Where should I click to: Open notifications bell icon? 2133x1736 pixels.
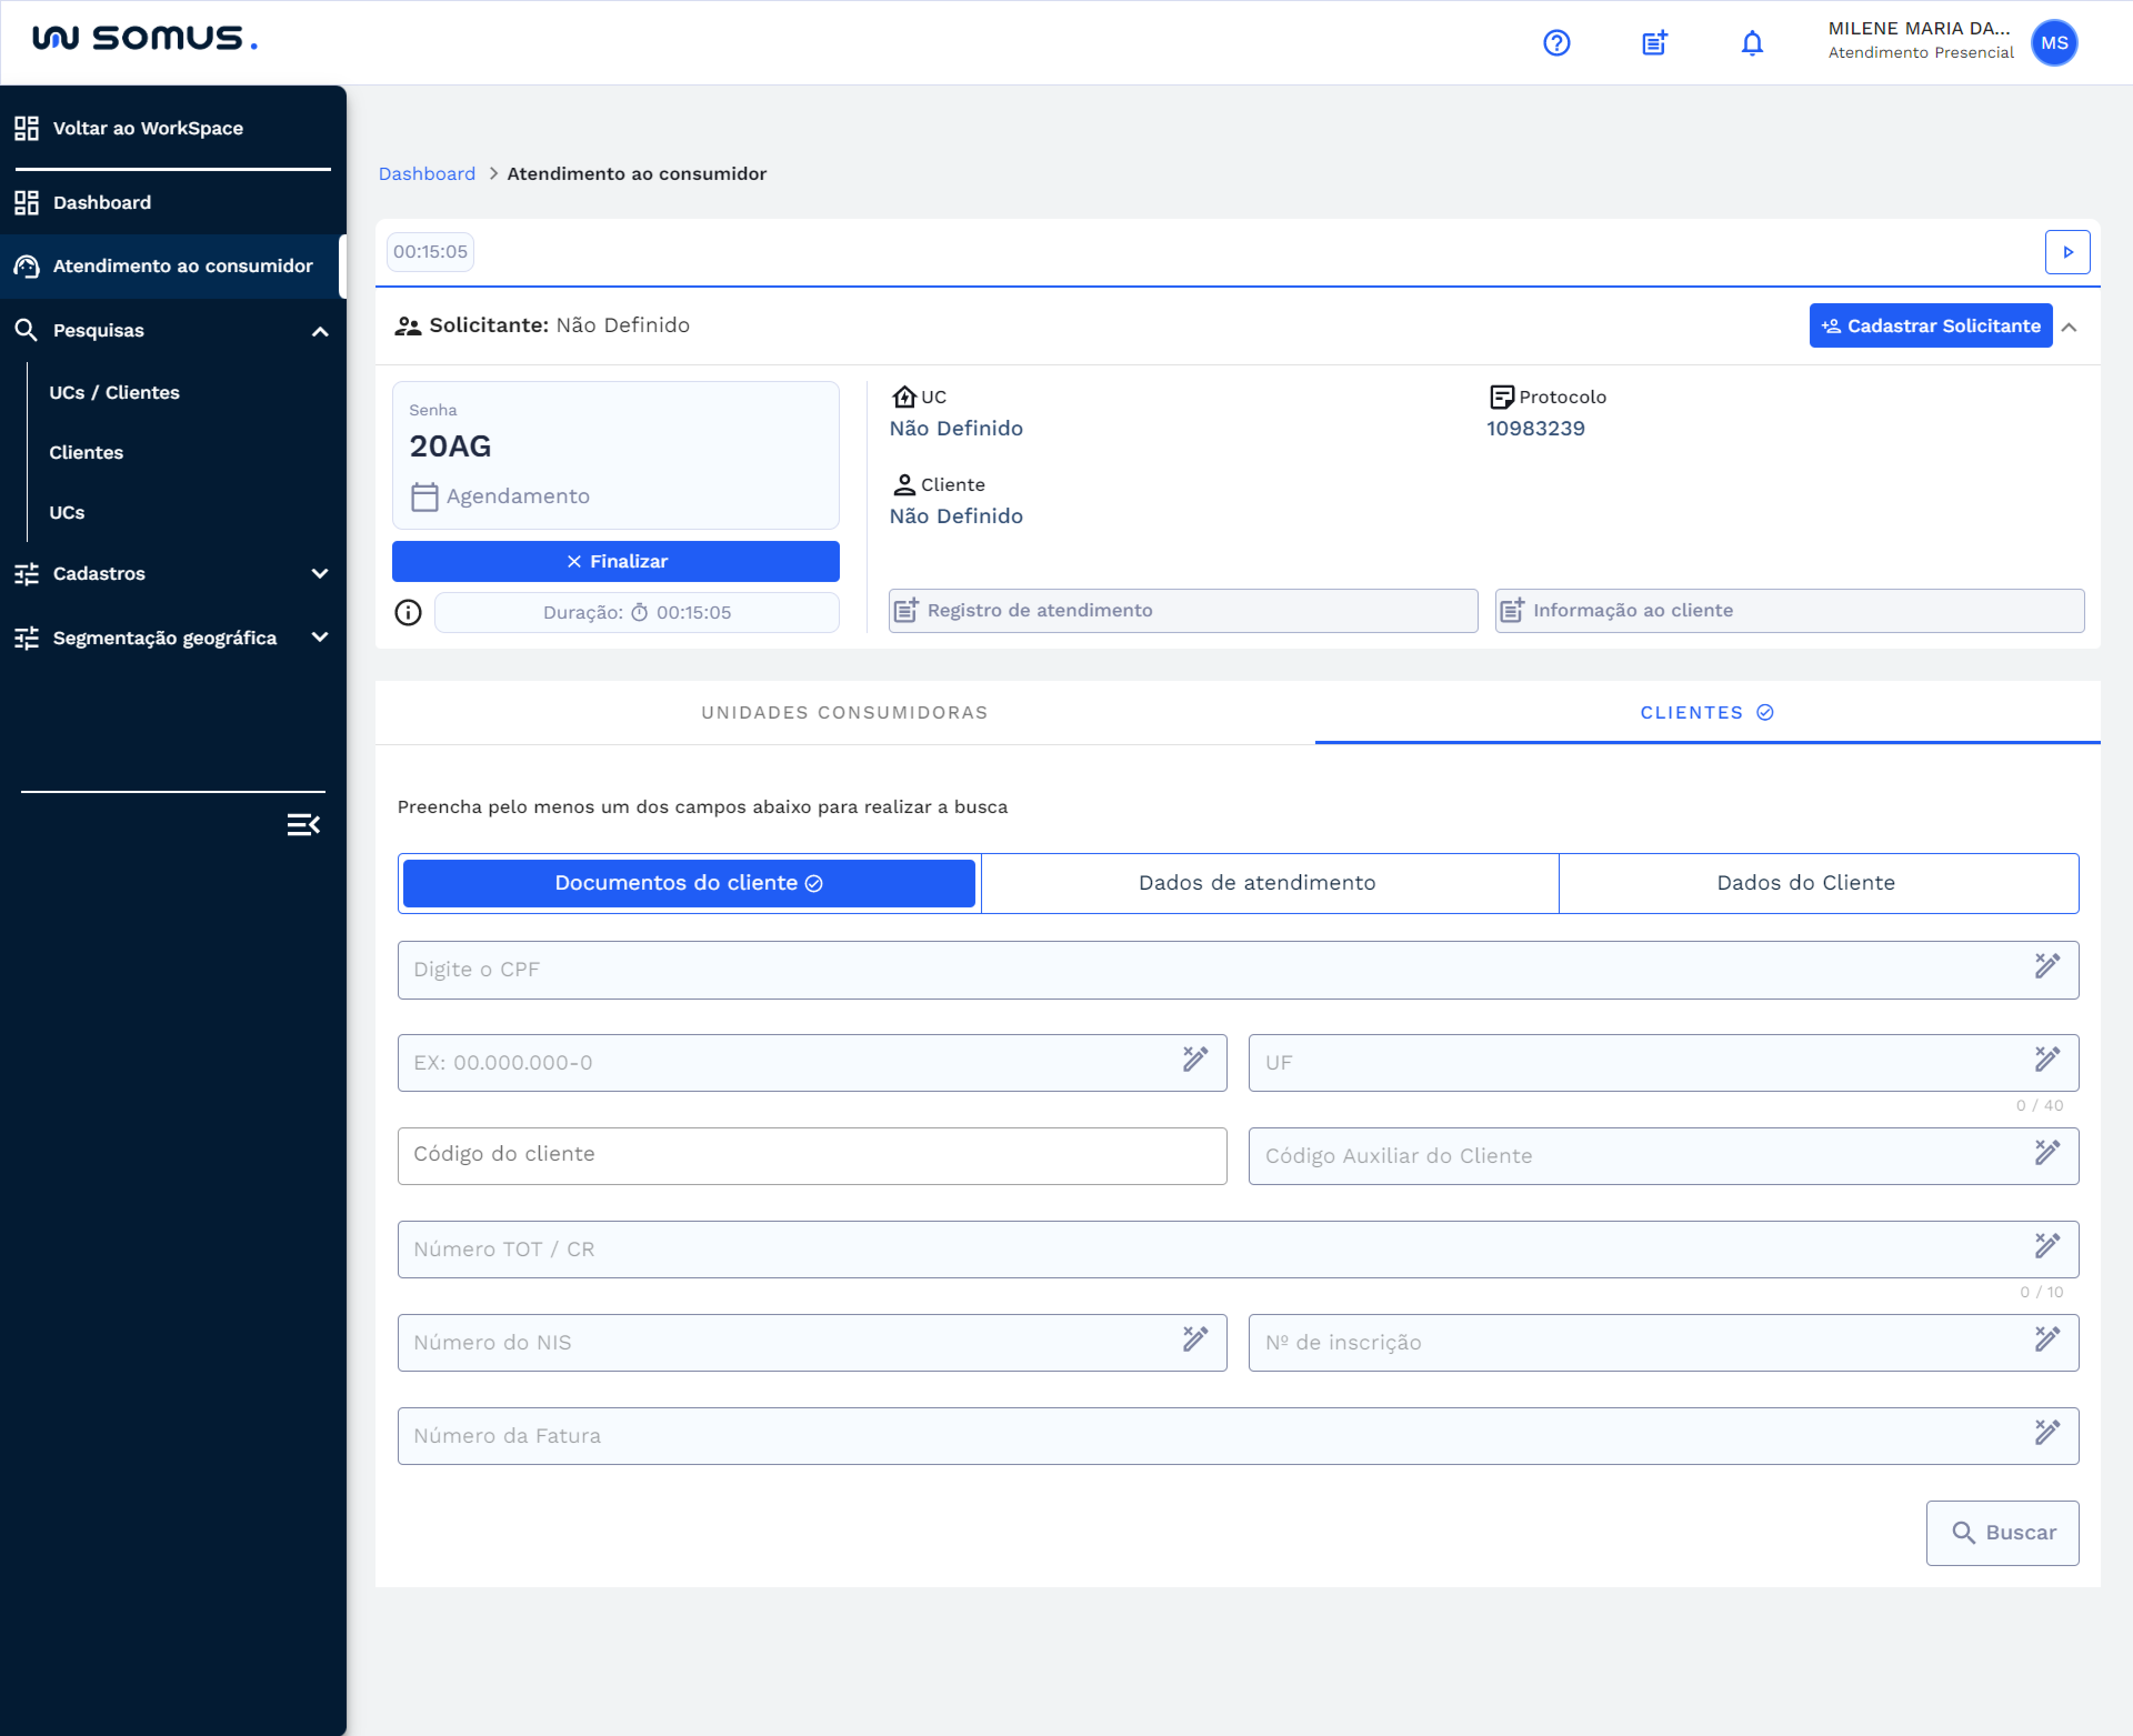coord(1751,43)
